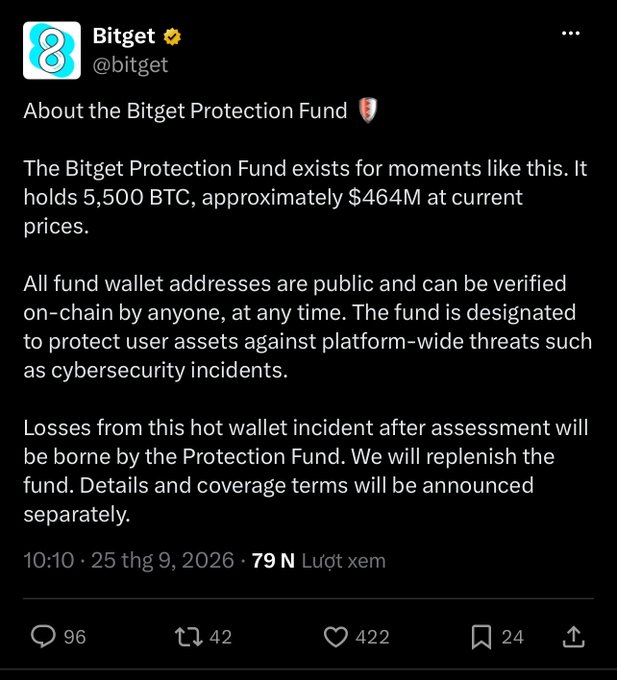Screen dimensions: 617x680
Task: Click the reply speech bubble icon
Action: click(x=43, y=637)
